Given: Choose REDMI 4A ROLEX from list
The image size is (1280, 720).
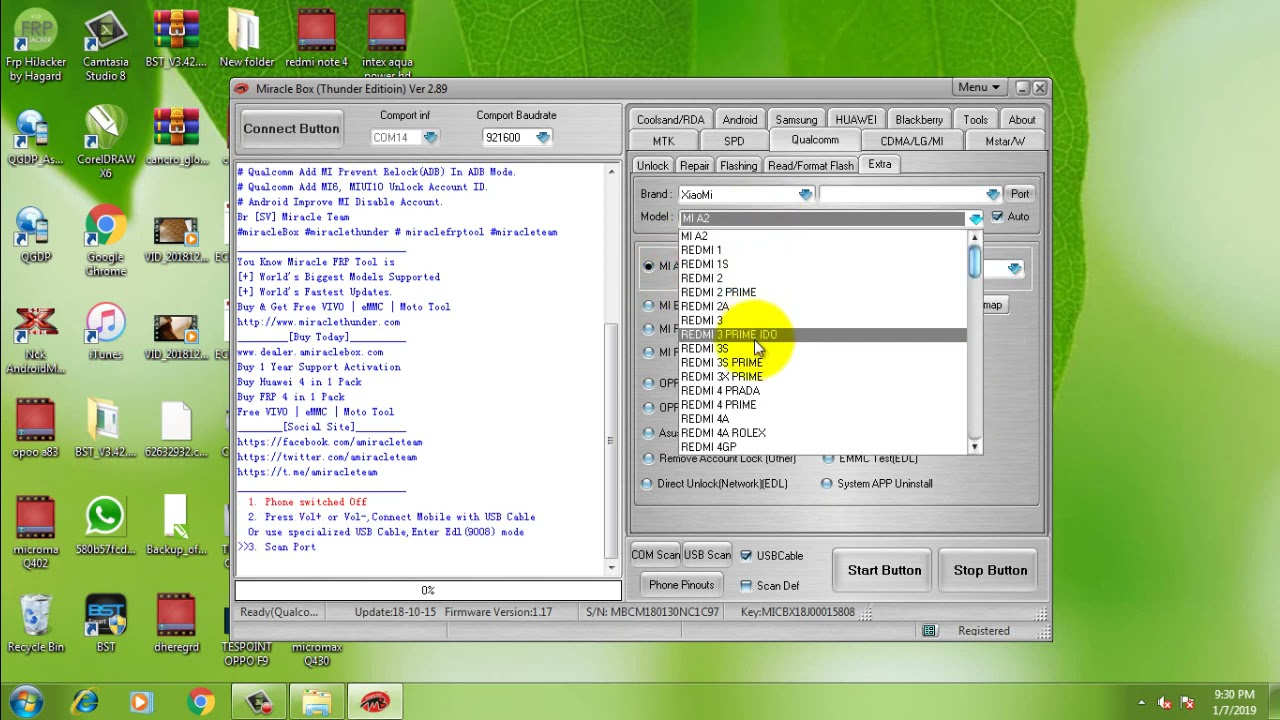Looking at the screenshot, I should 723,433.
